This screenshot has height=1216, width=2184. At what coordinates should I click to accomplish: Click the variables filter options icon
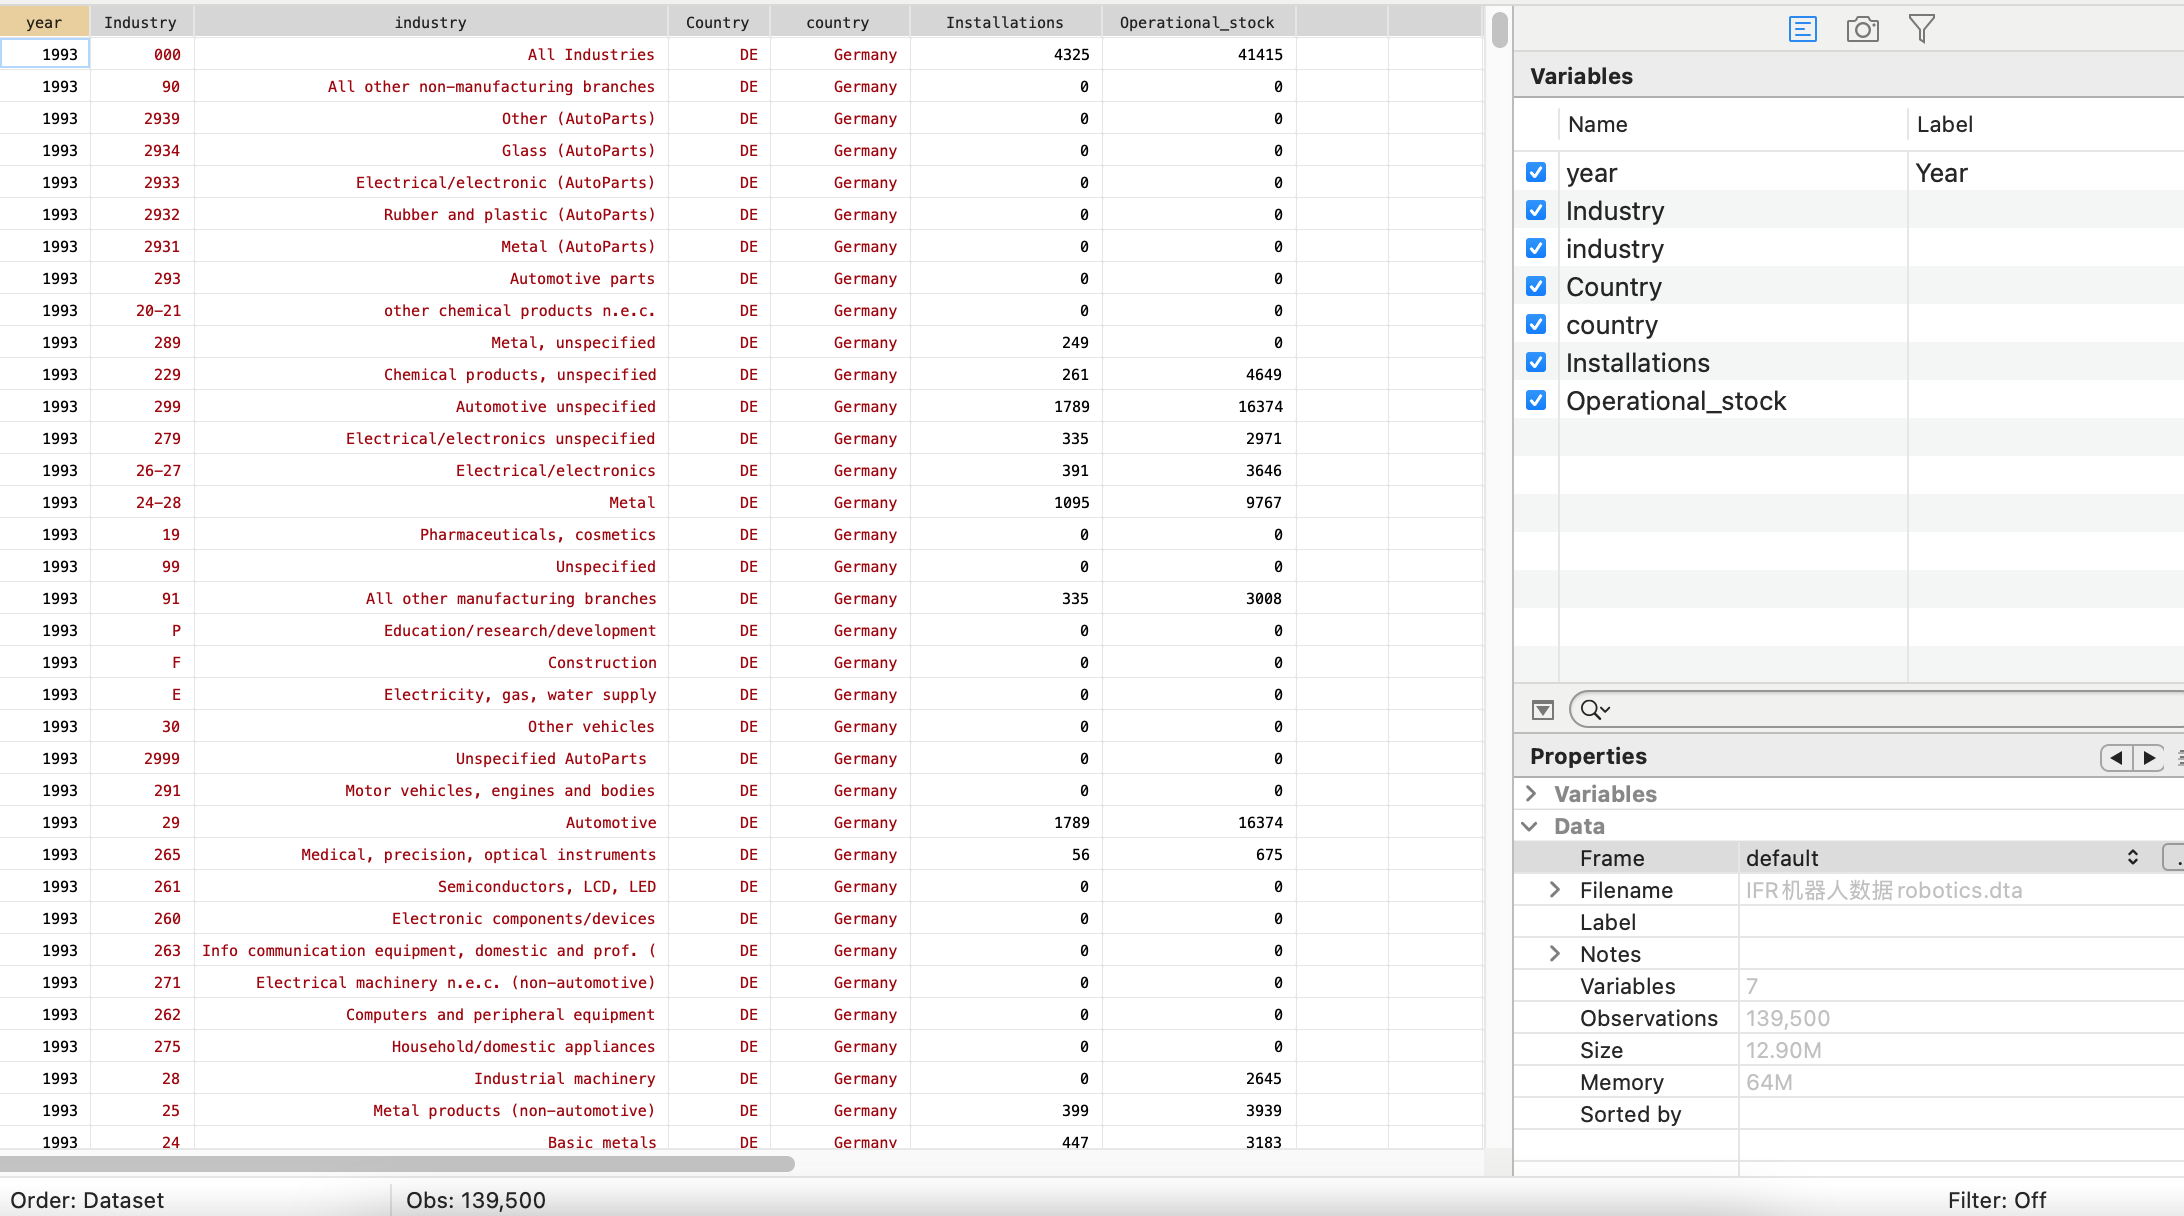[x=1543, y=710]
